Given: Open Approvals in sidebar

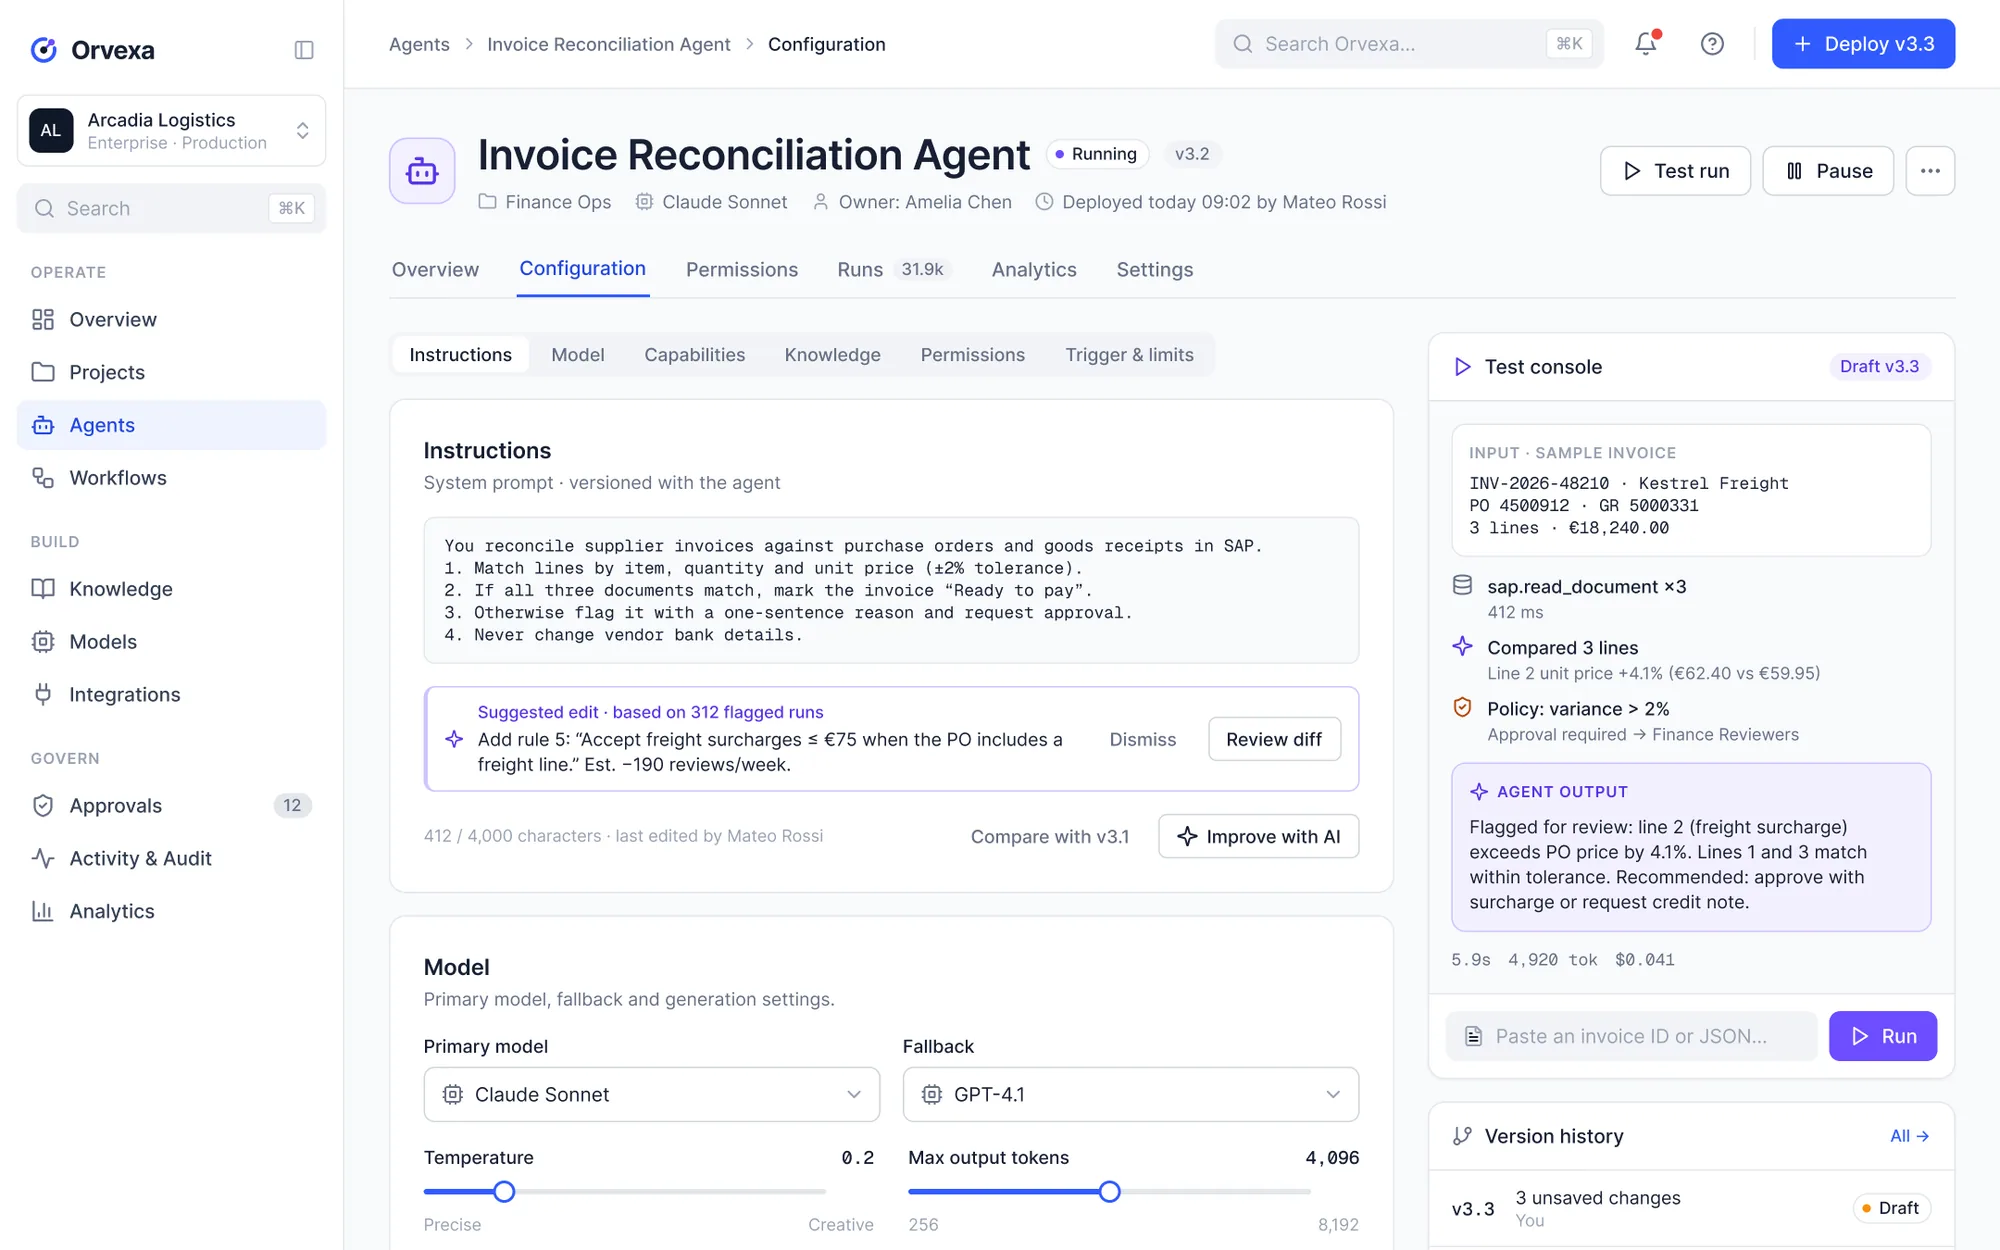Looking at the screenshot, I should (x=172, y=806).
